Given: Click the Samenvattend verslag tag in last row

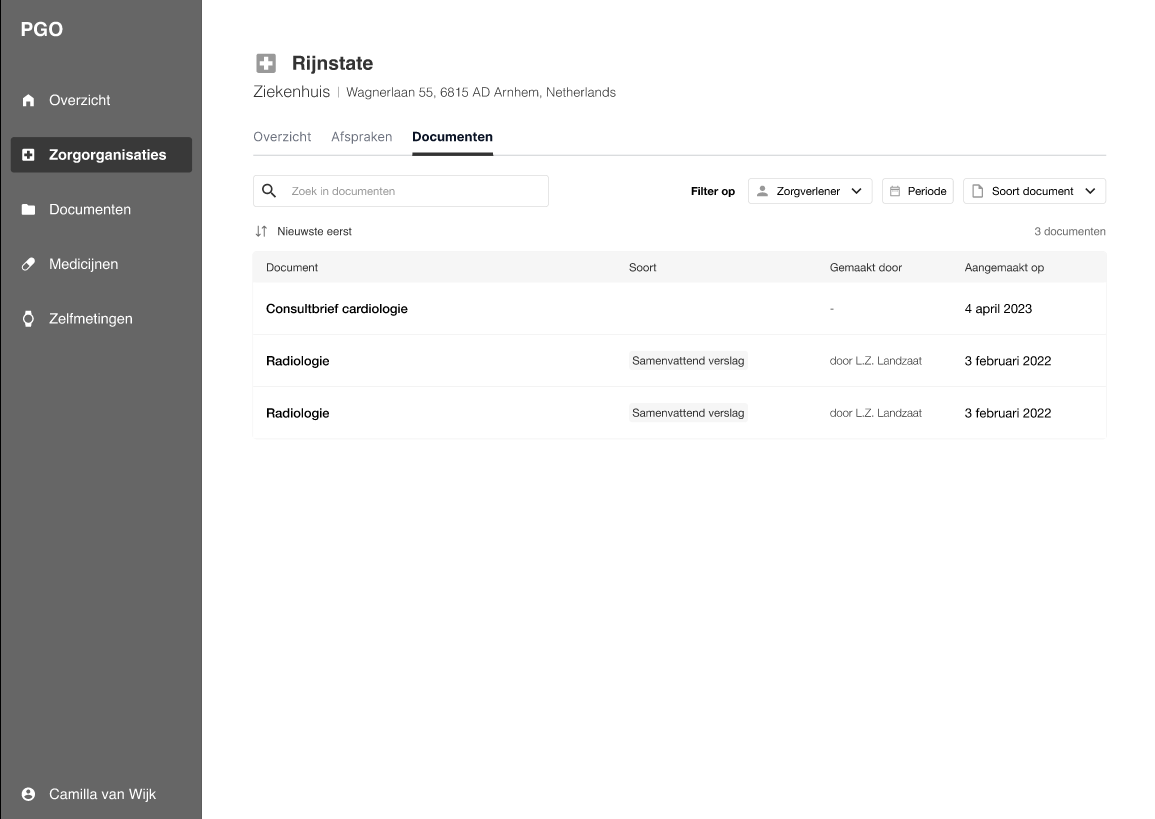Looking at the screenshot, I should click(688, 413).
